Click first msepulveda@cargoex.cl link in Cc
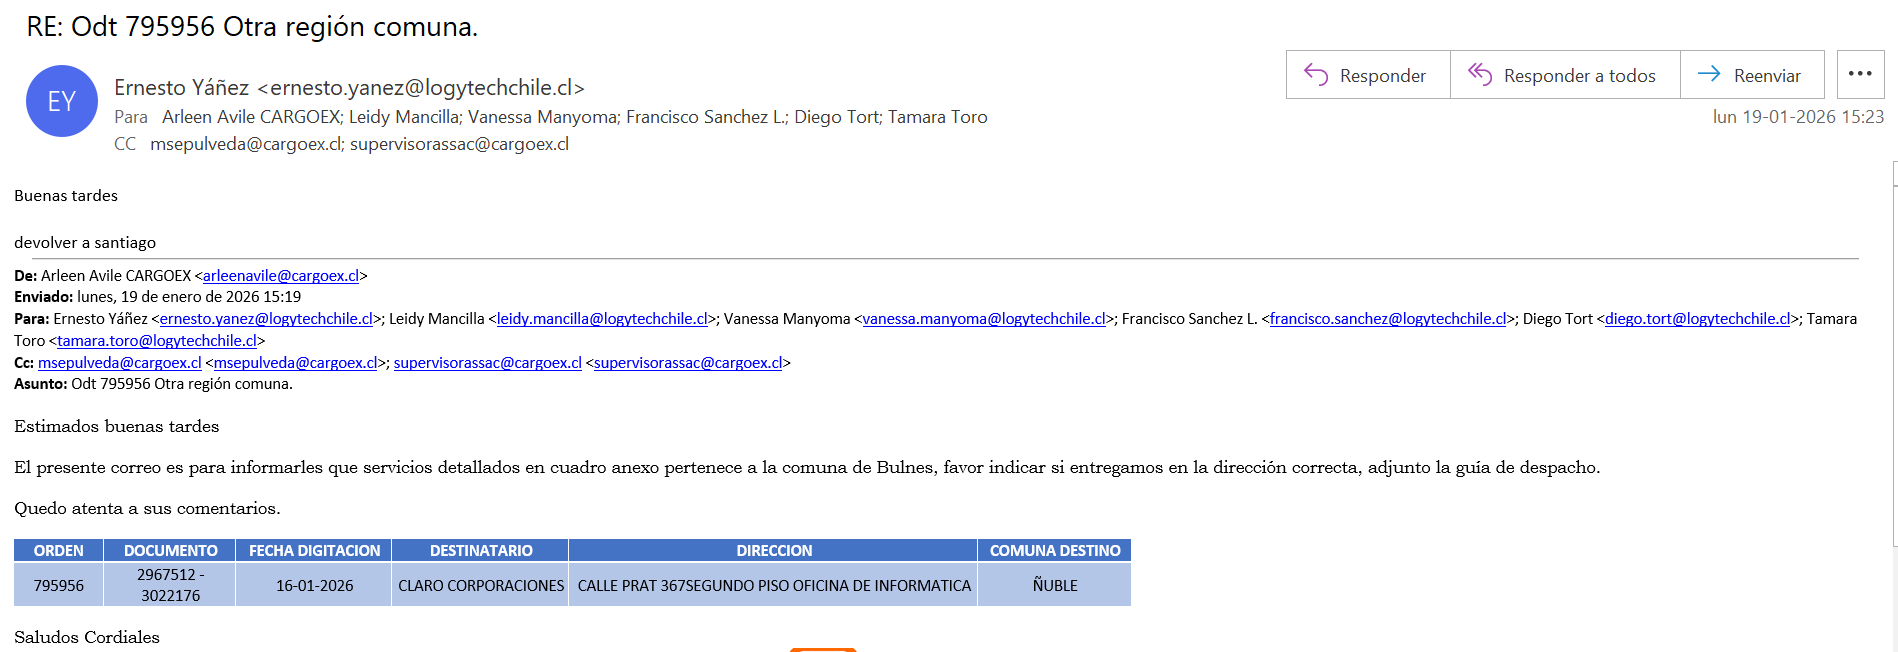 click(x=120, y=363)
